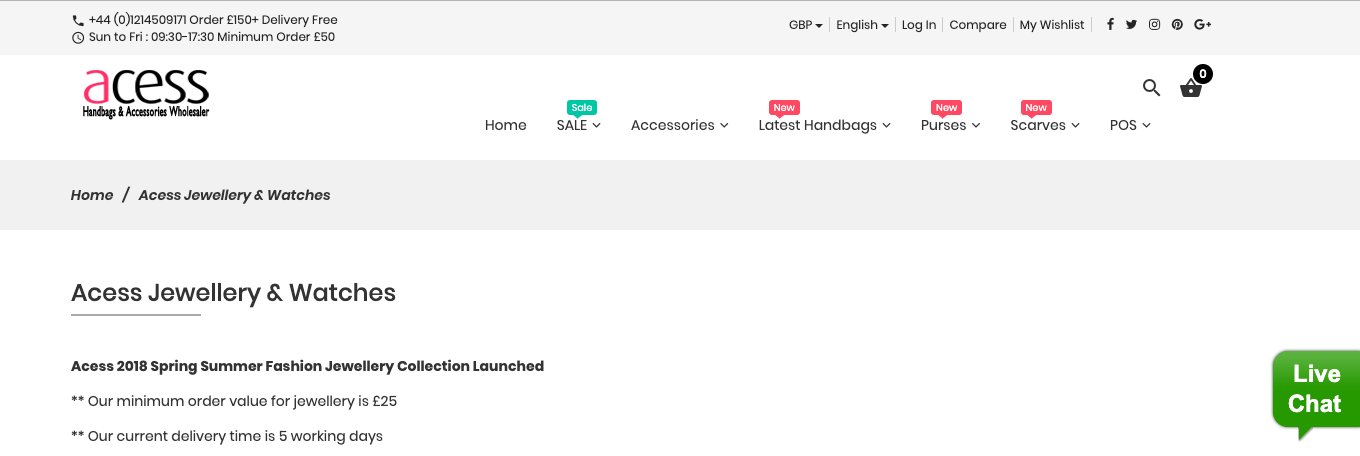The width and height of the screenshot is (1360, 456).
Task: Click the Log In link
Action: (919, 25)
